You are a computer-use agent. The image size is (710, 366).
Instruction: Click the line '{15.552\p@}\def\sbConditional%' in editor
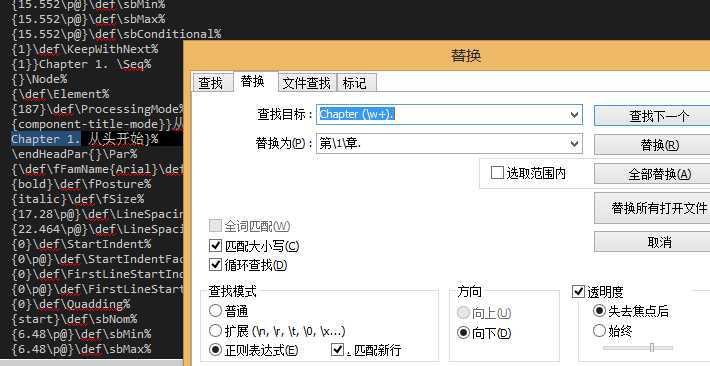[x=116, y=34]
